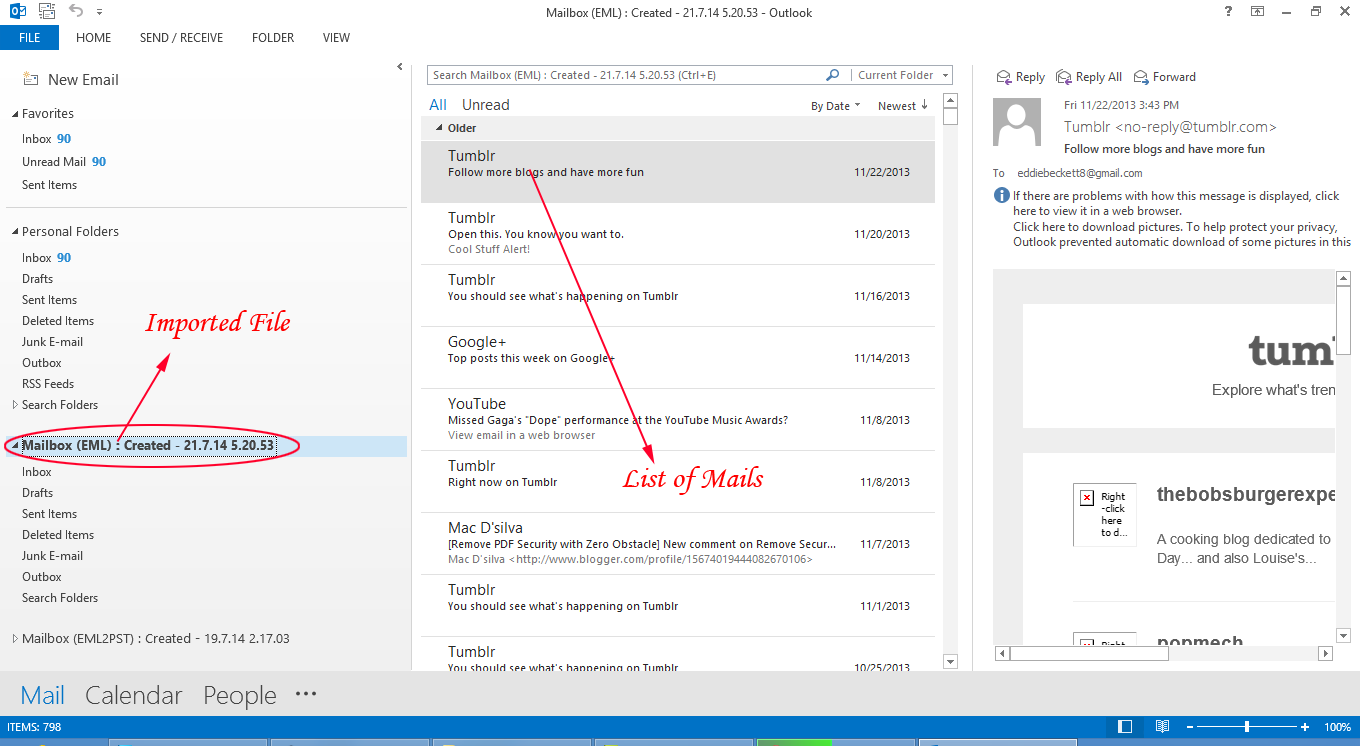
Task: Switch to the Calendar module
Action: click(134, 695)
